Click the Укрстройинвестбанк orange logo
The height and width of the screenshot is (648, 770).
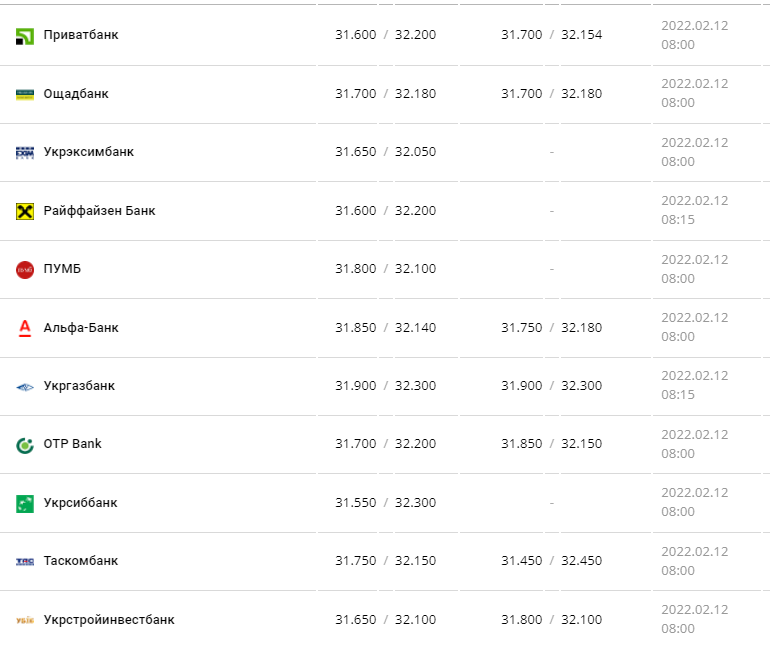point(25,620)
